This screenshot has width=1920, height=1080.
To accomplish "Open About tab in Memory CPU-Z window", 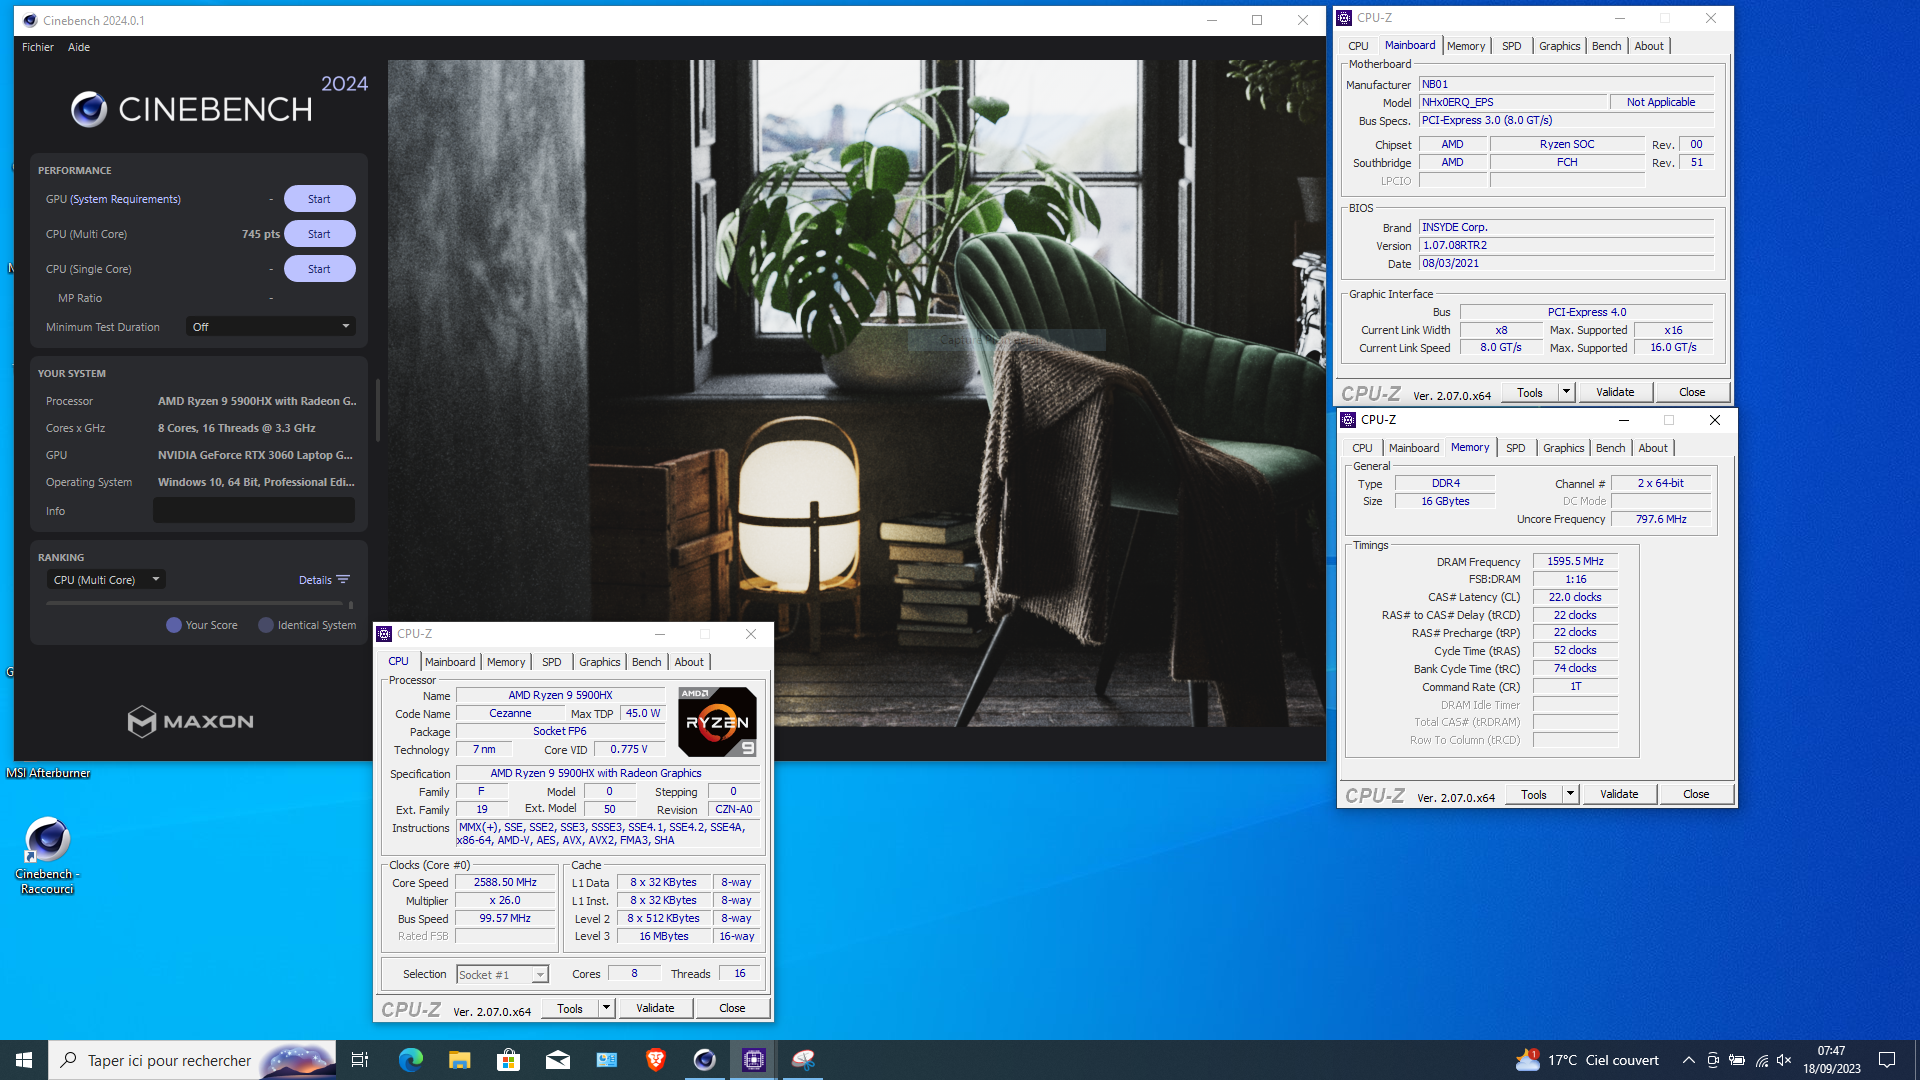I will coord(1653,448).
